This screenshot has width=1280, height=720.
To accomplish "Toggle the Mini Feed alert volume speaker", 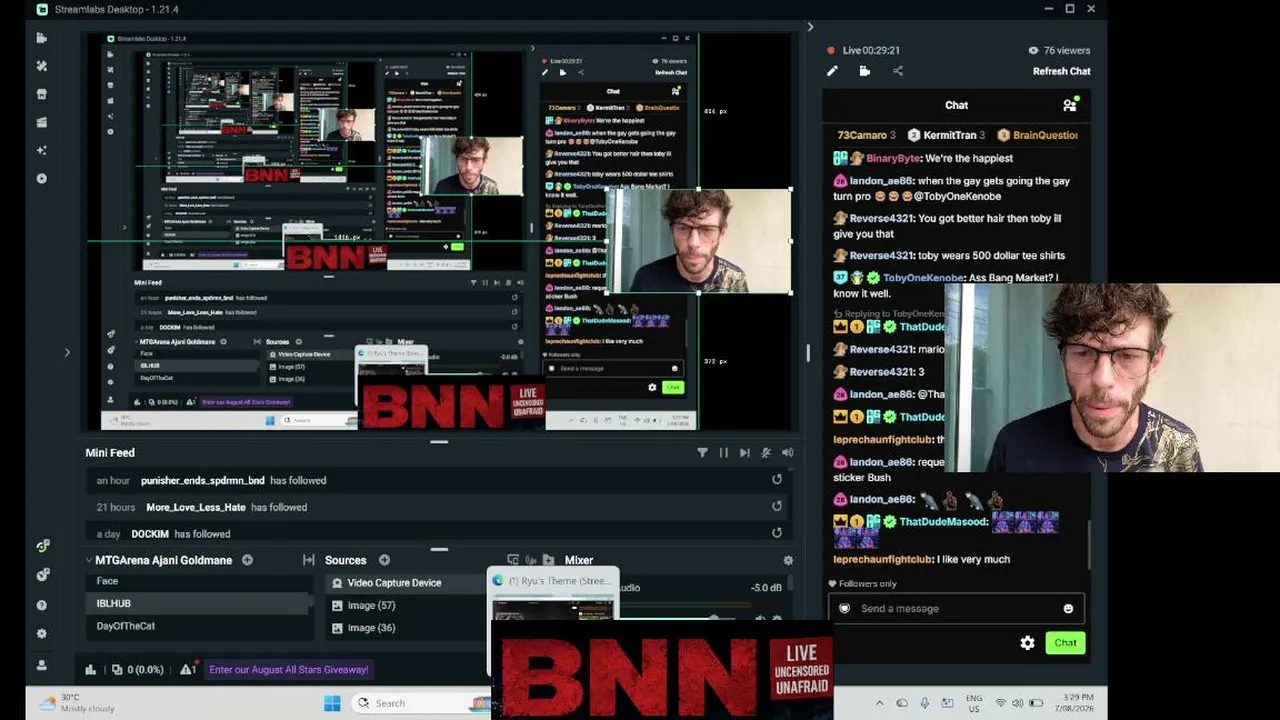I will tap(787, 453).
